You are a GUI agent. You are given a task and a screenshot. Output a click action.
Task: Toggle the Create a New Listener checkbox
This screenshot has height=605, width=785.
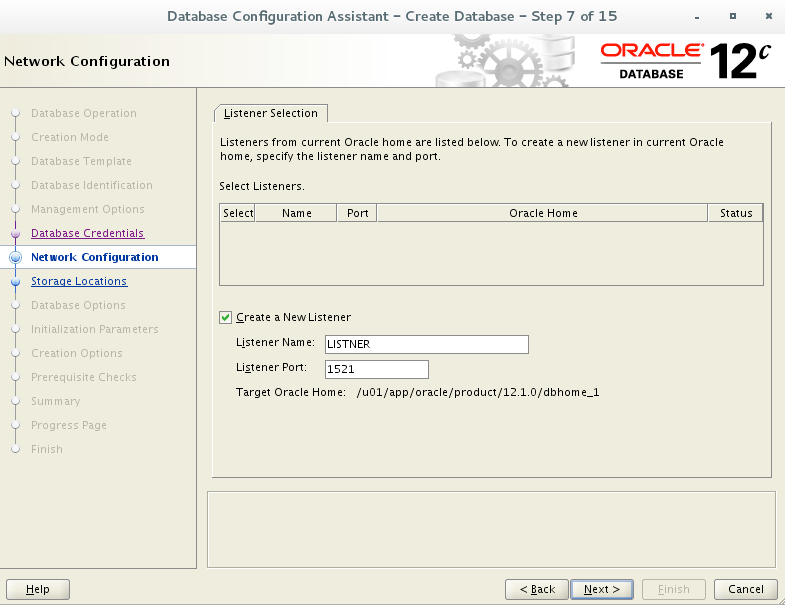(x=225, y=318)
